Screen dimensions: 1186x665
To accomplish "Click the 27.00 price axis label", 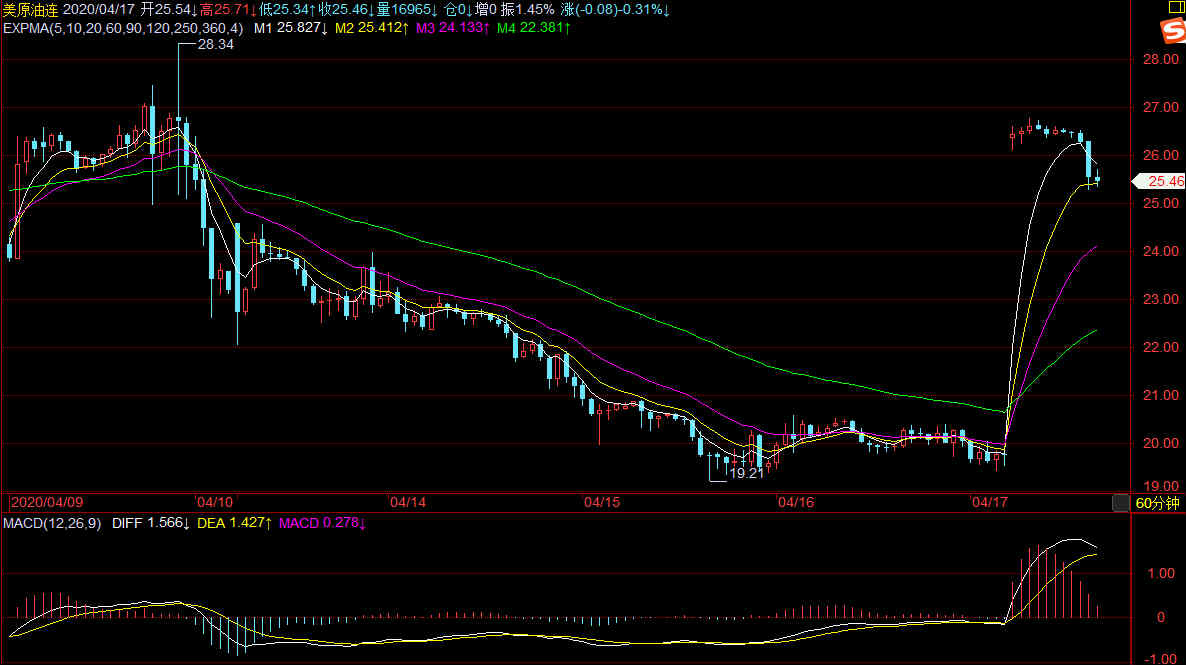I will pyautogui.click(x=1160, y=107).
